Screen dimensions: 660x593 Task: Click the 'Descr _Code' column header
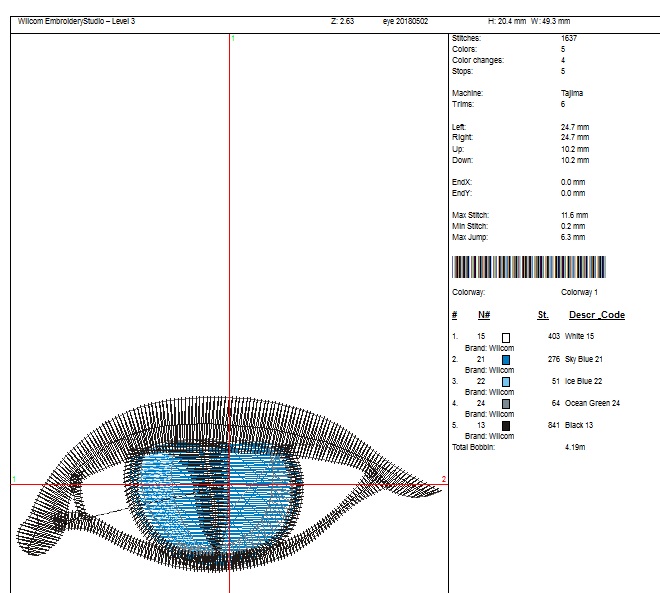coord(597,315)
